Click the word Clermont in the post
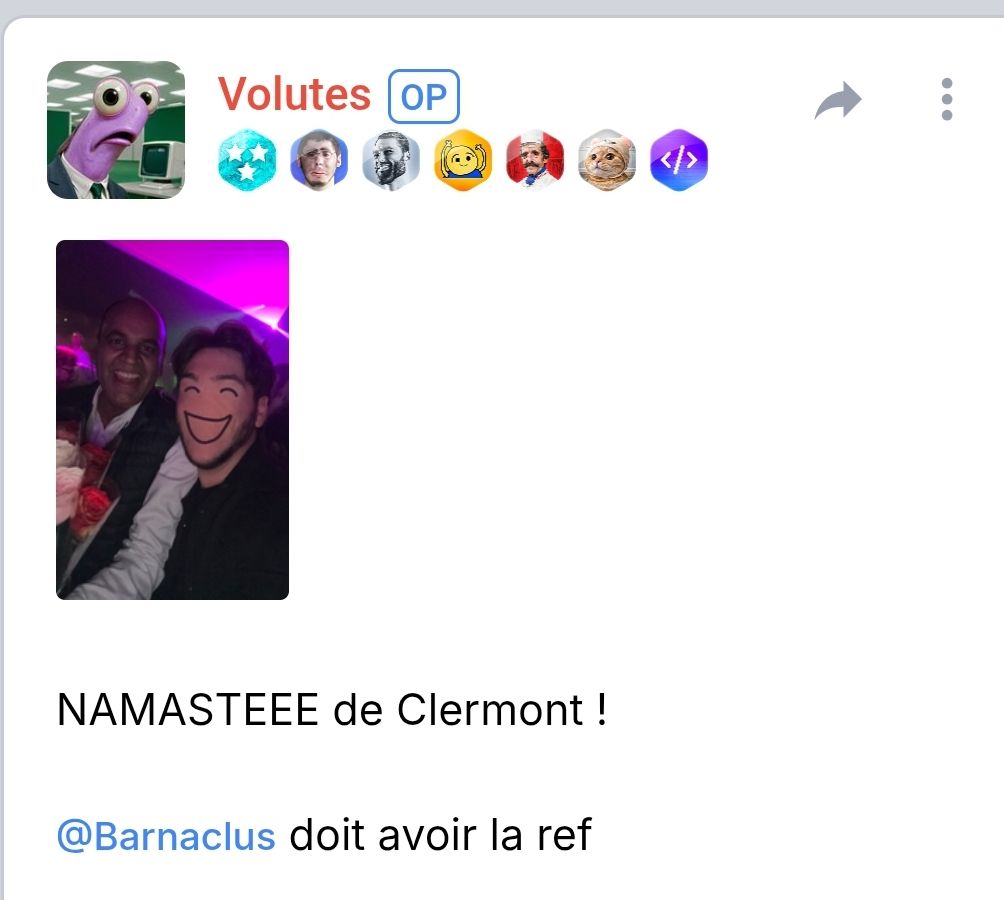1004x900 pixels. [489, 710]
